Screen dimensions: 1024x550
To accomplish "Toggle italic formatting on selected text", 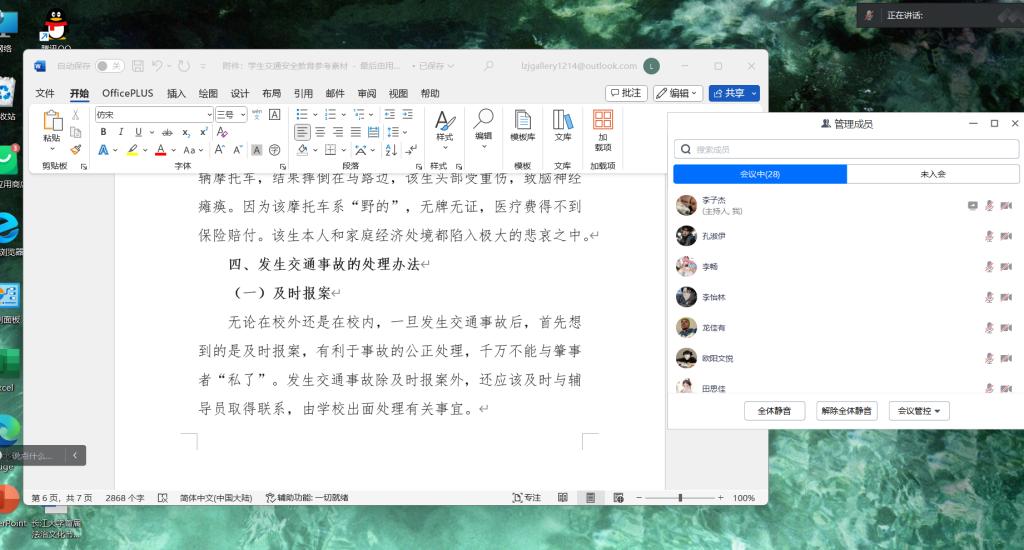I will pyautogui.click(x=120, y=132).
